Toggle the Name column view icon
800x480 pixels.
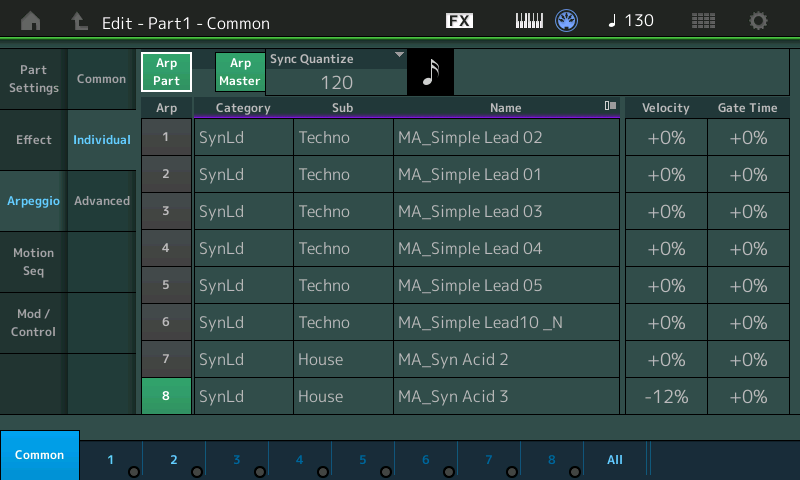pyautogui.click(x=610, y=106)
